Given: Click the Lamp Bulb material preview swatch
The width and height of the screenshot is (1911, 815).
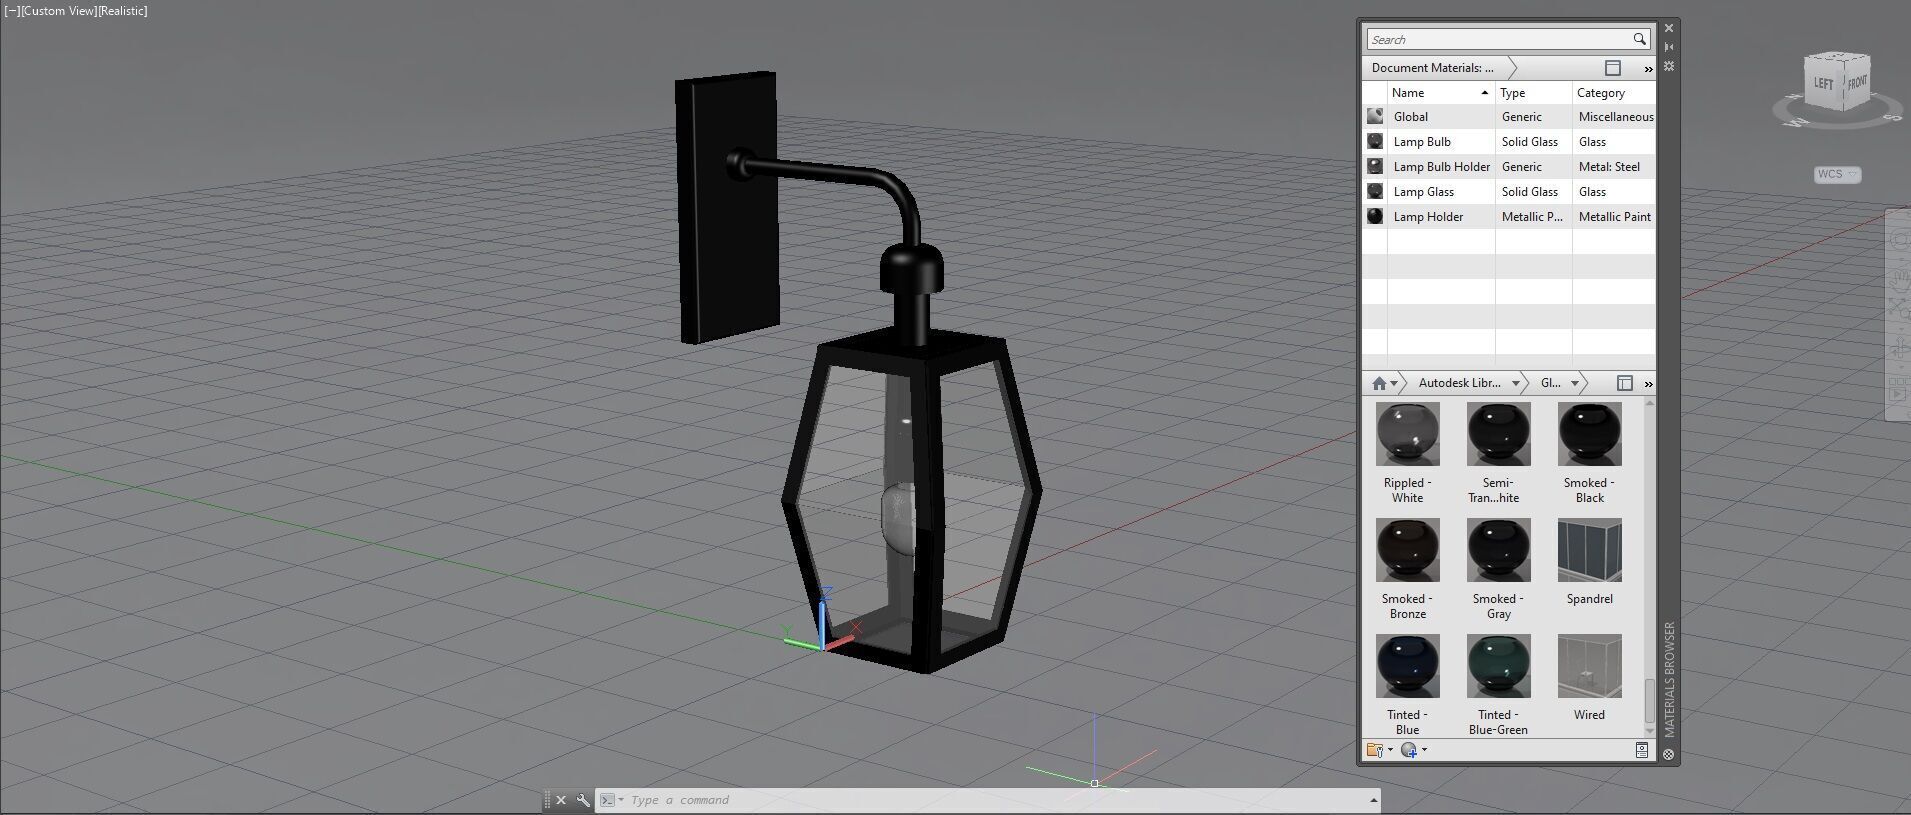Looking at the screenshot, I should point(1375,141).
